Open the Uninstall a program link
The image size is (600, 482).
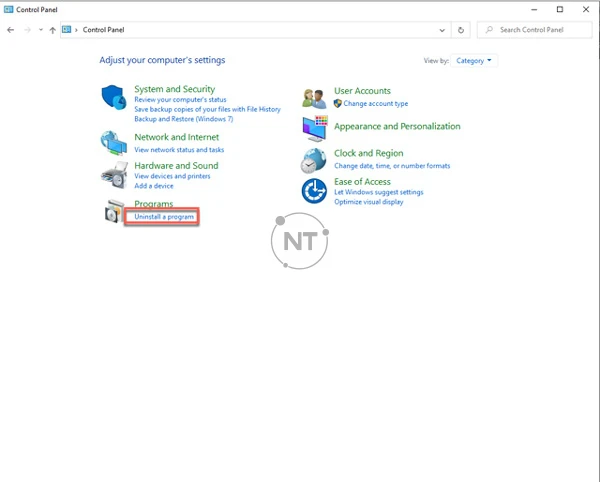(164, 217)
